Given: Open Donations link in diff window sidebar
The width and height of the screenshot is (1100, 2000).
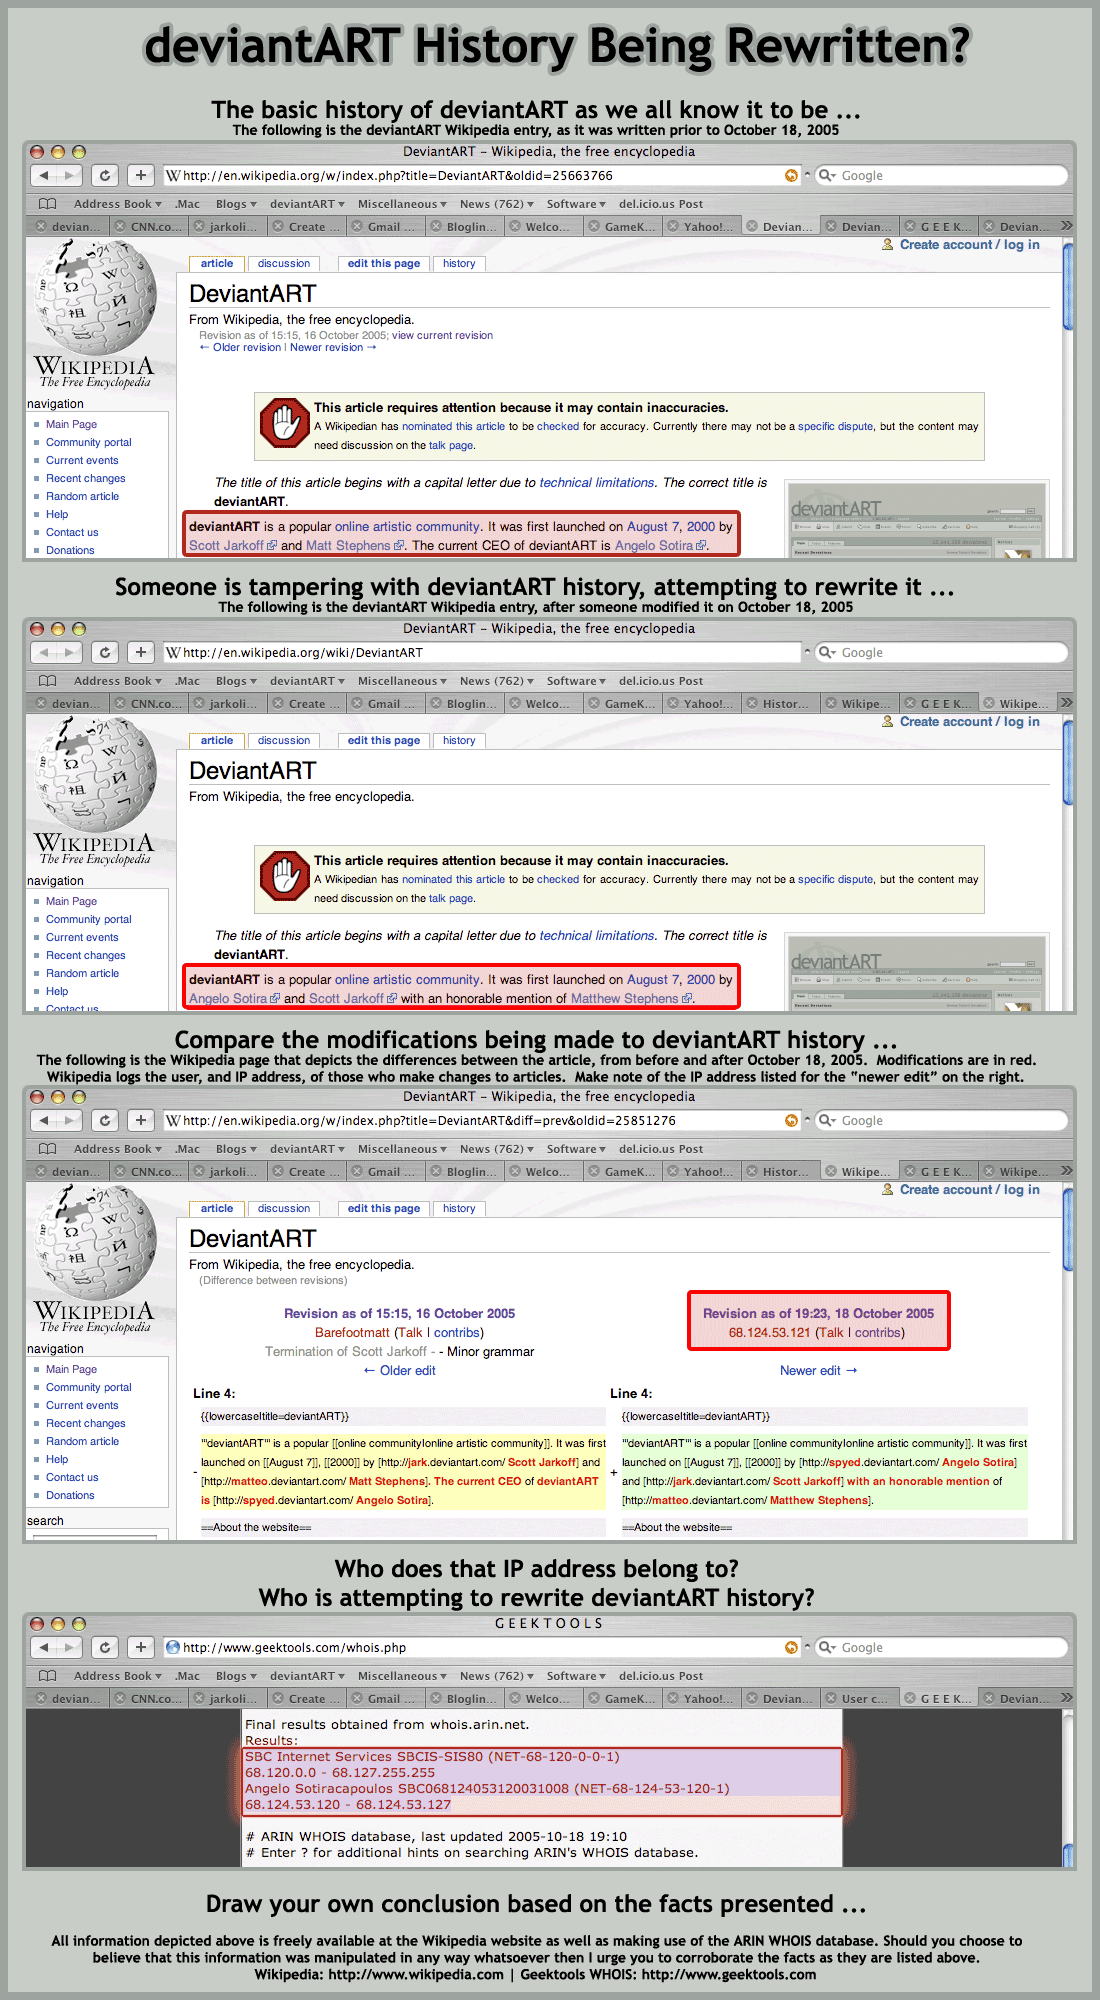Looking at the screenshot, I should tap(70, 1496).
